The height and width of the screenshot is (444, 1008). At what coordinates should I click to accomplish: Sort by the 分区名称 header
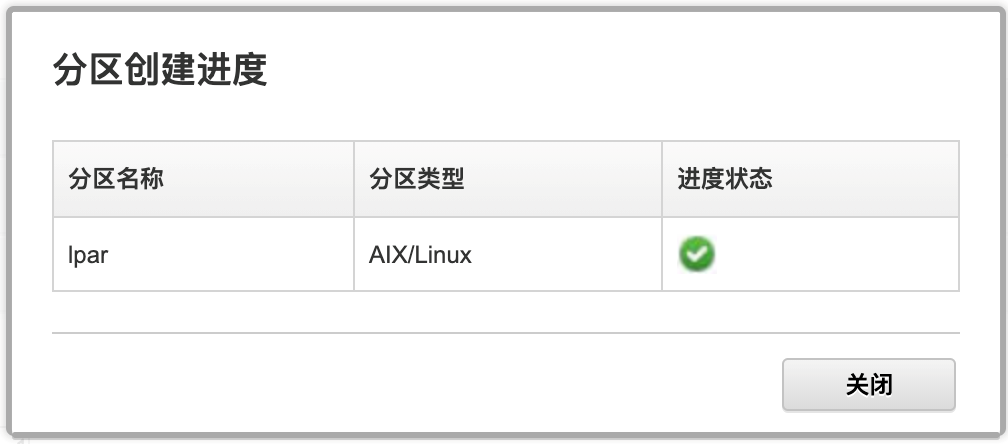[x=116, y=180]
